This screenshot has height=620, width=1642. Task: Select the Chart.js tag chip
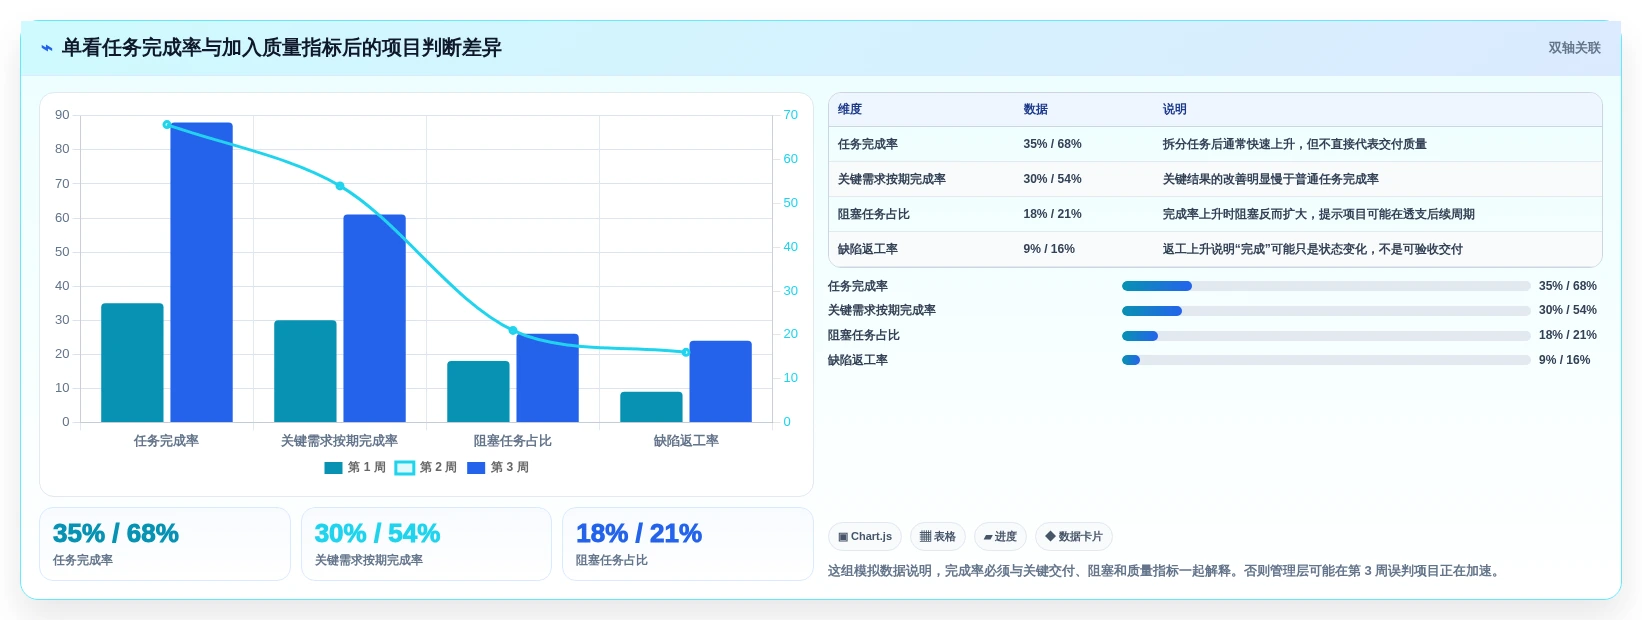(865, 537)
